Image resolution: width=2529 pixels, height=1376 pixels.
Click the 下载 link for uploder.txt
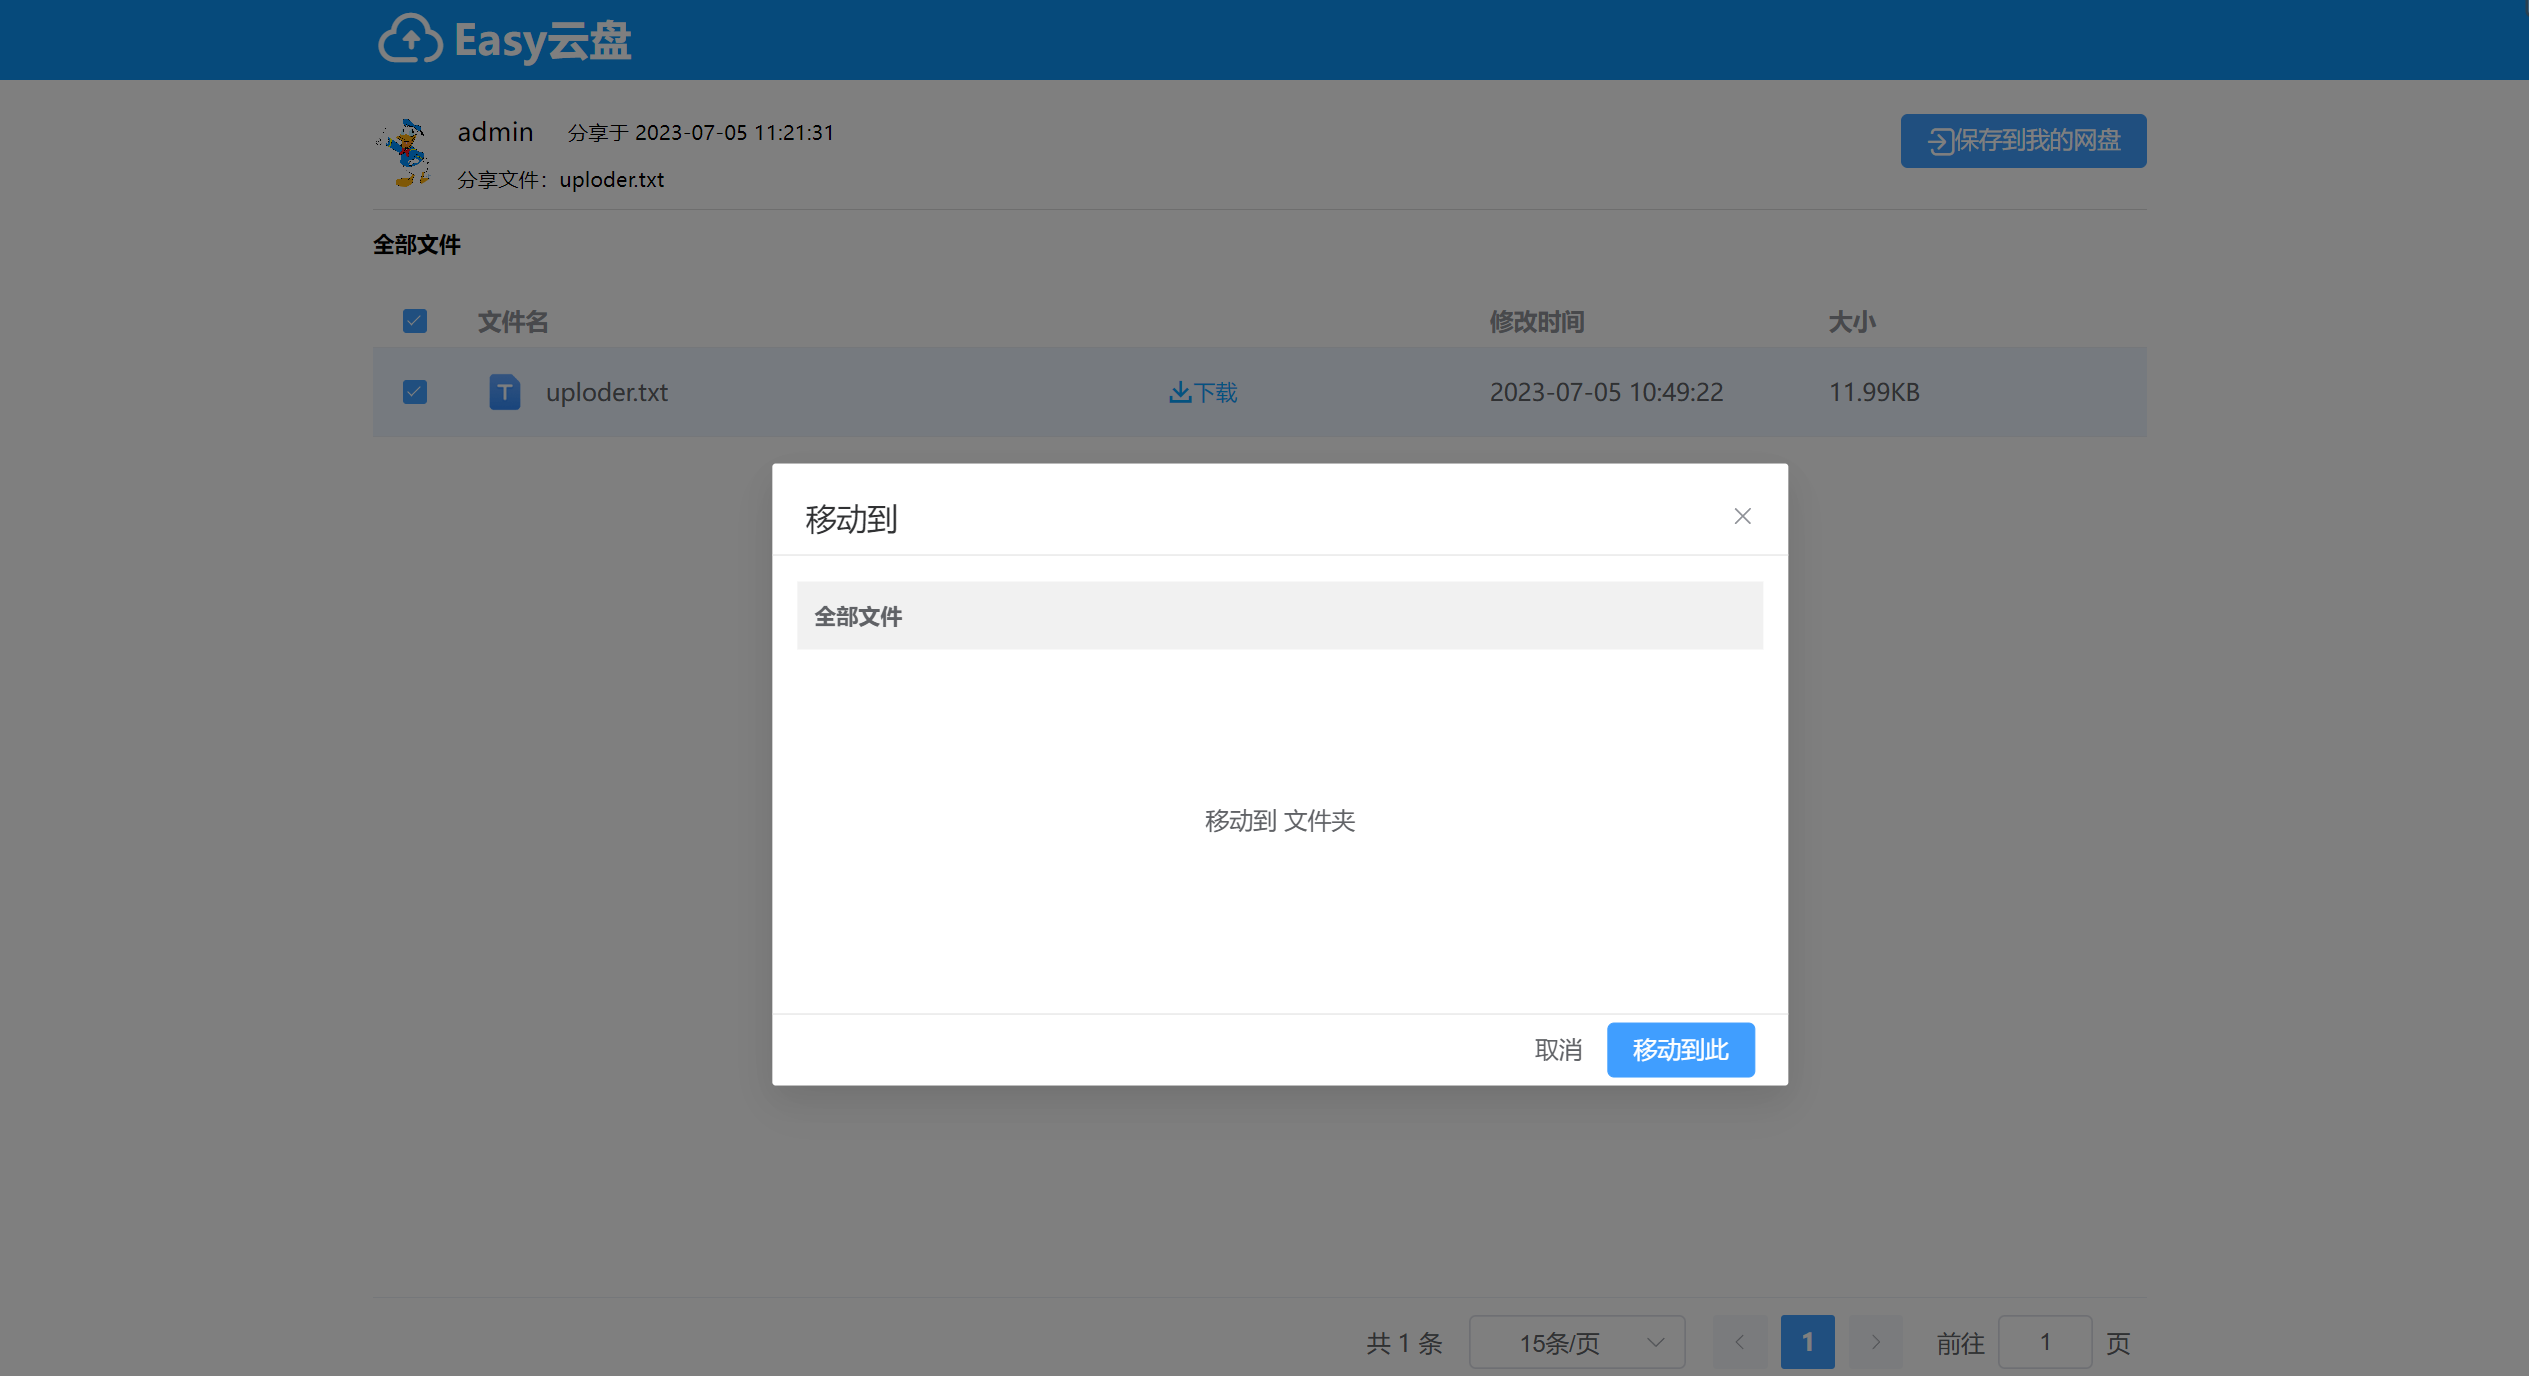[1216, 392]
